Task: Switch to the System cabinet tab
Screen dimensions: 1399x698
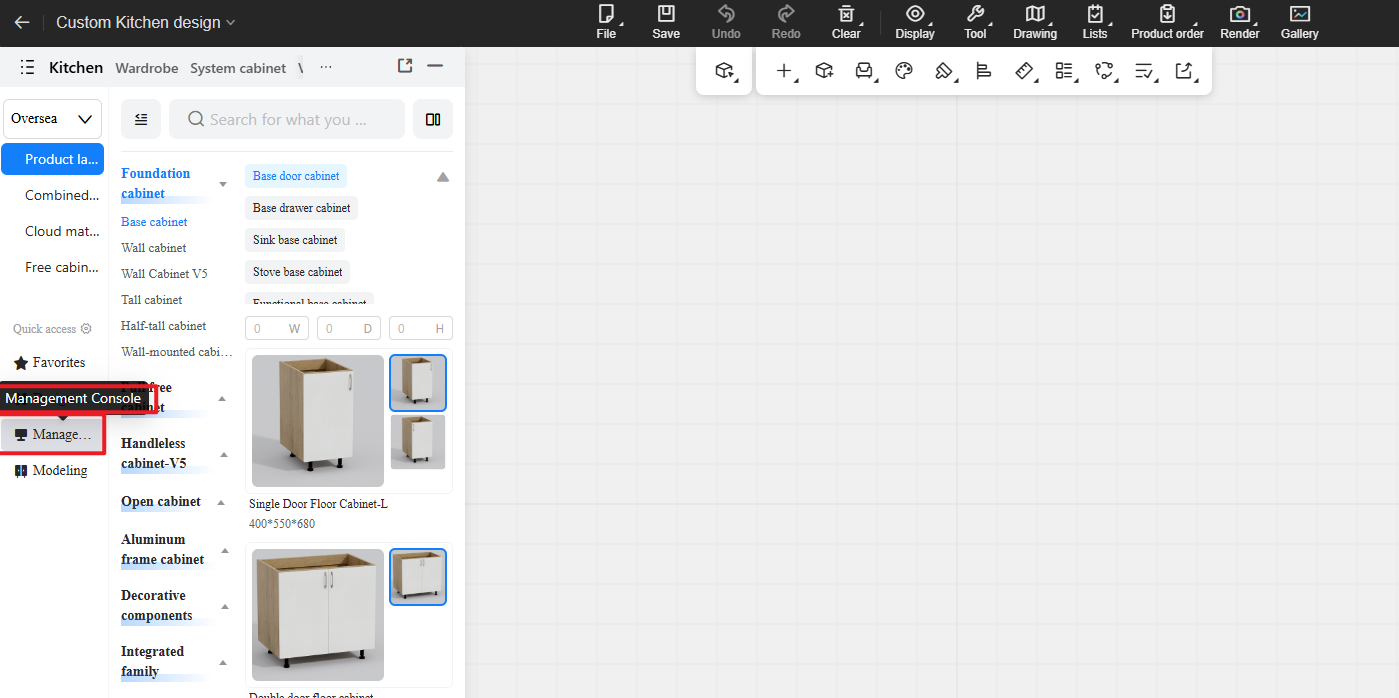Action: [238, 68]
